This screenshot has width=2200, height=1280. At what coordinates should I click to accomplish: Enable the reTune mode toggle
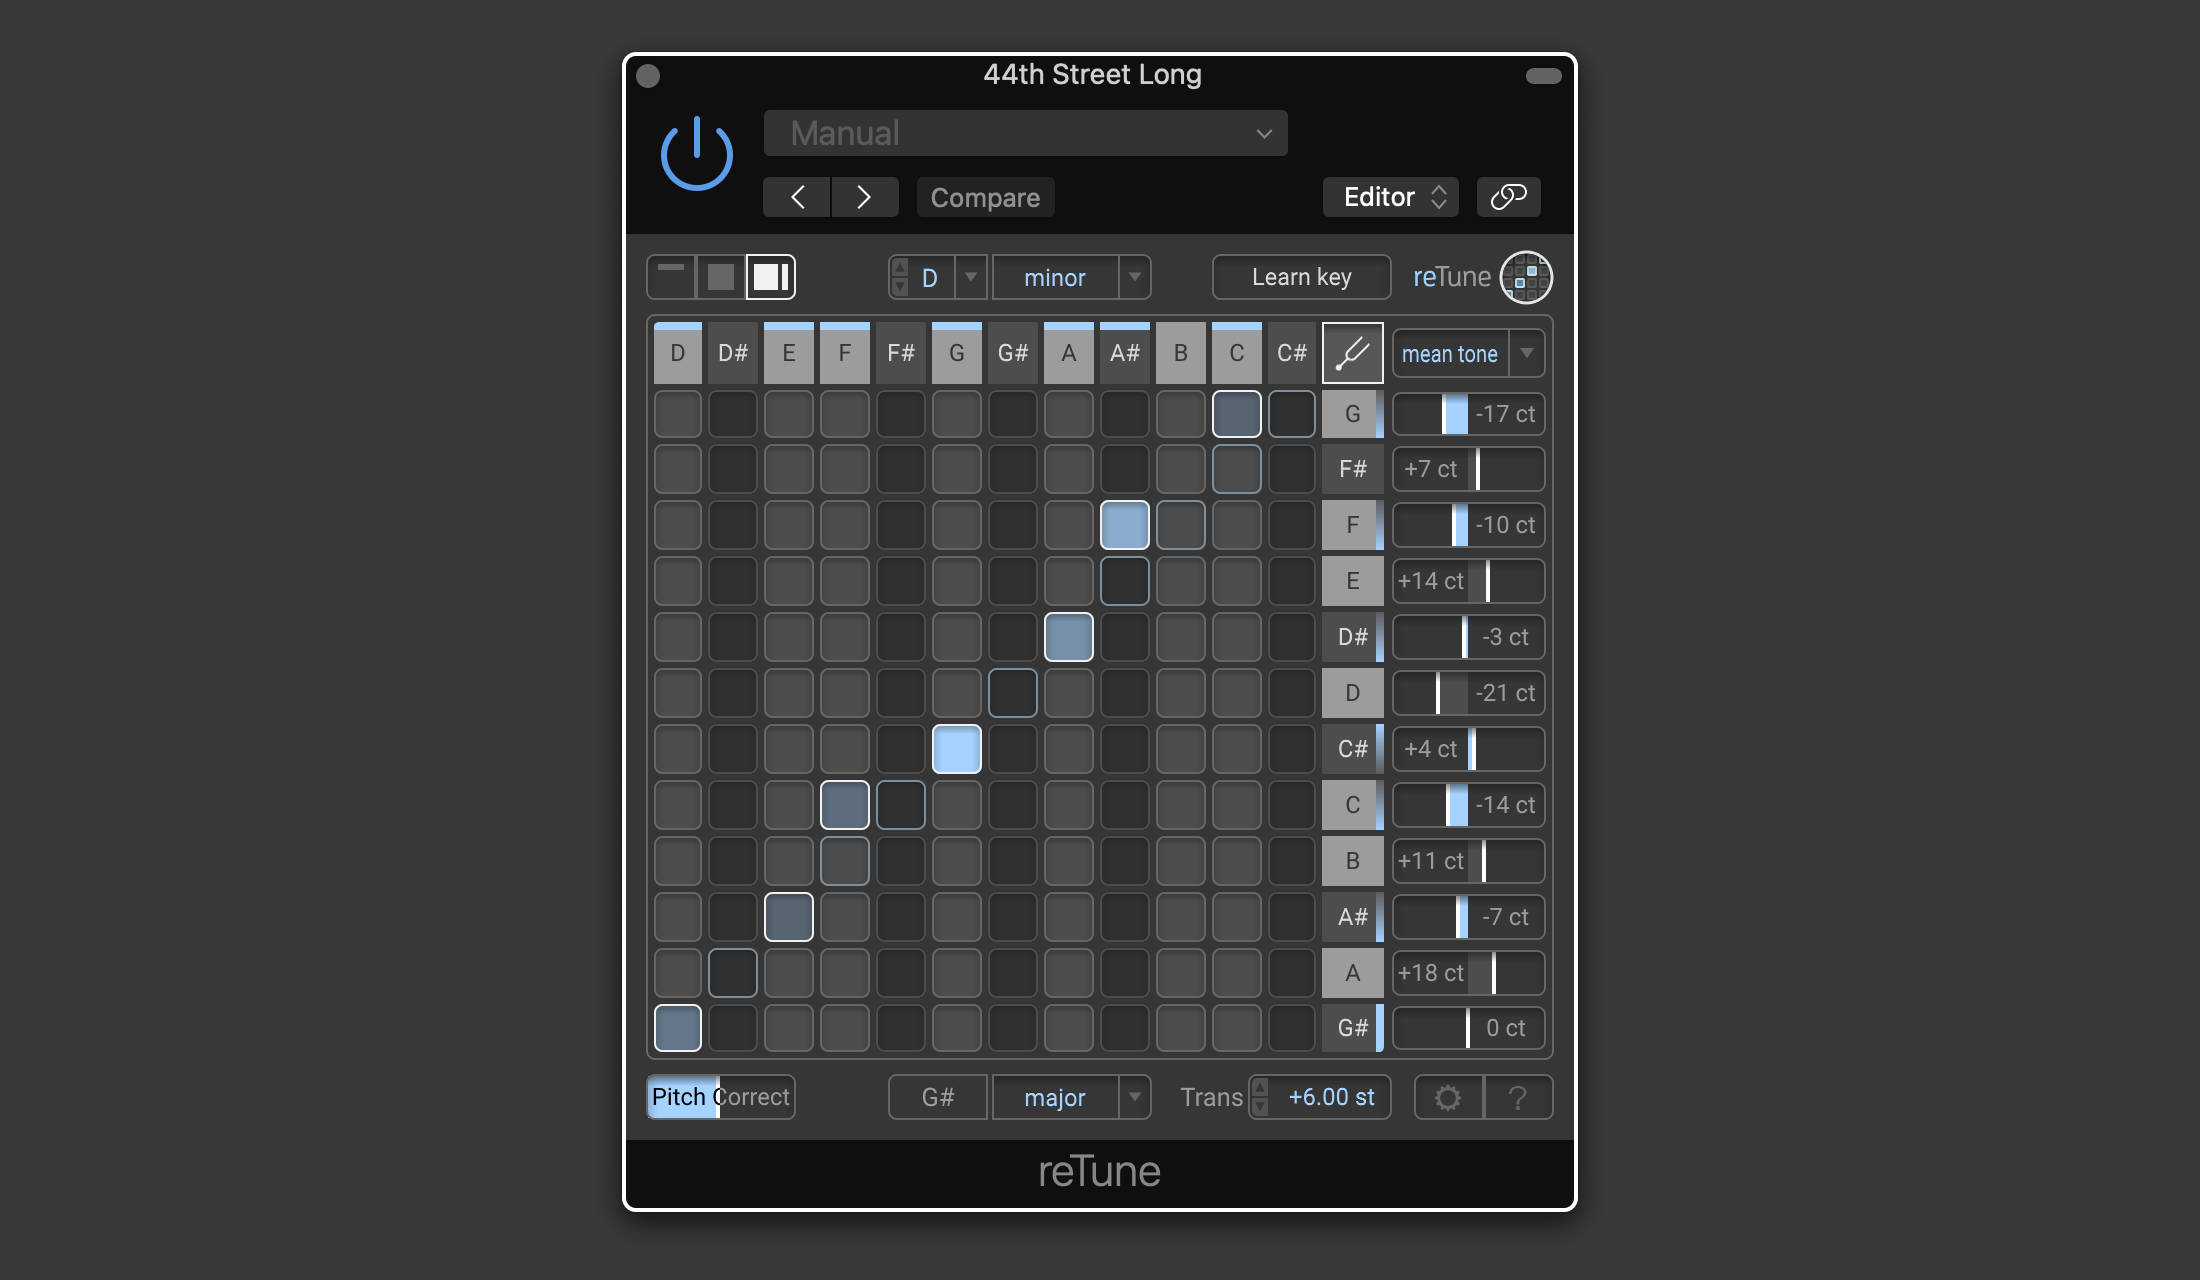pyautogui.click(x=1524, y=277)
